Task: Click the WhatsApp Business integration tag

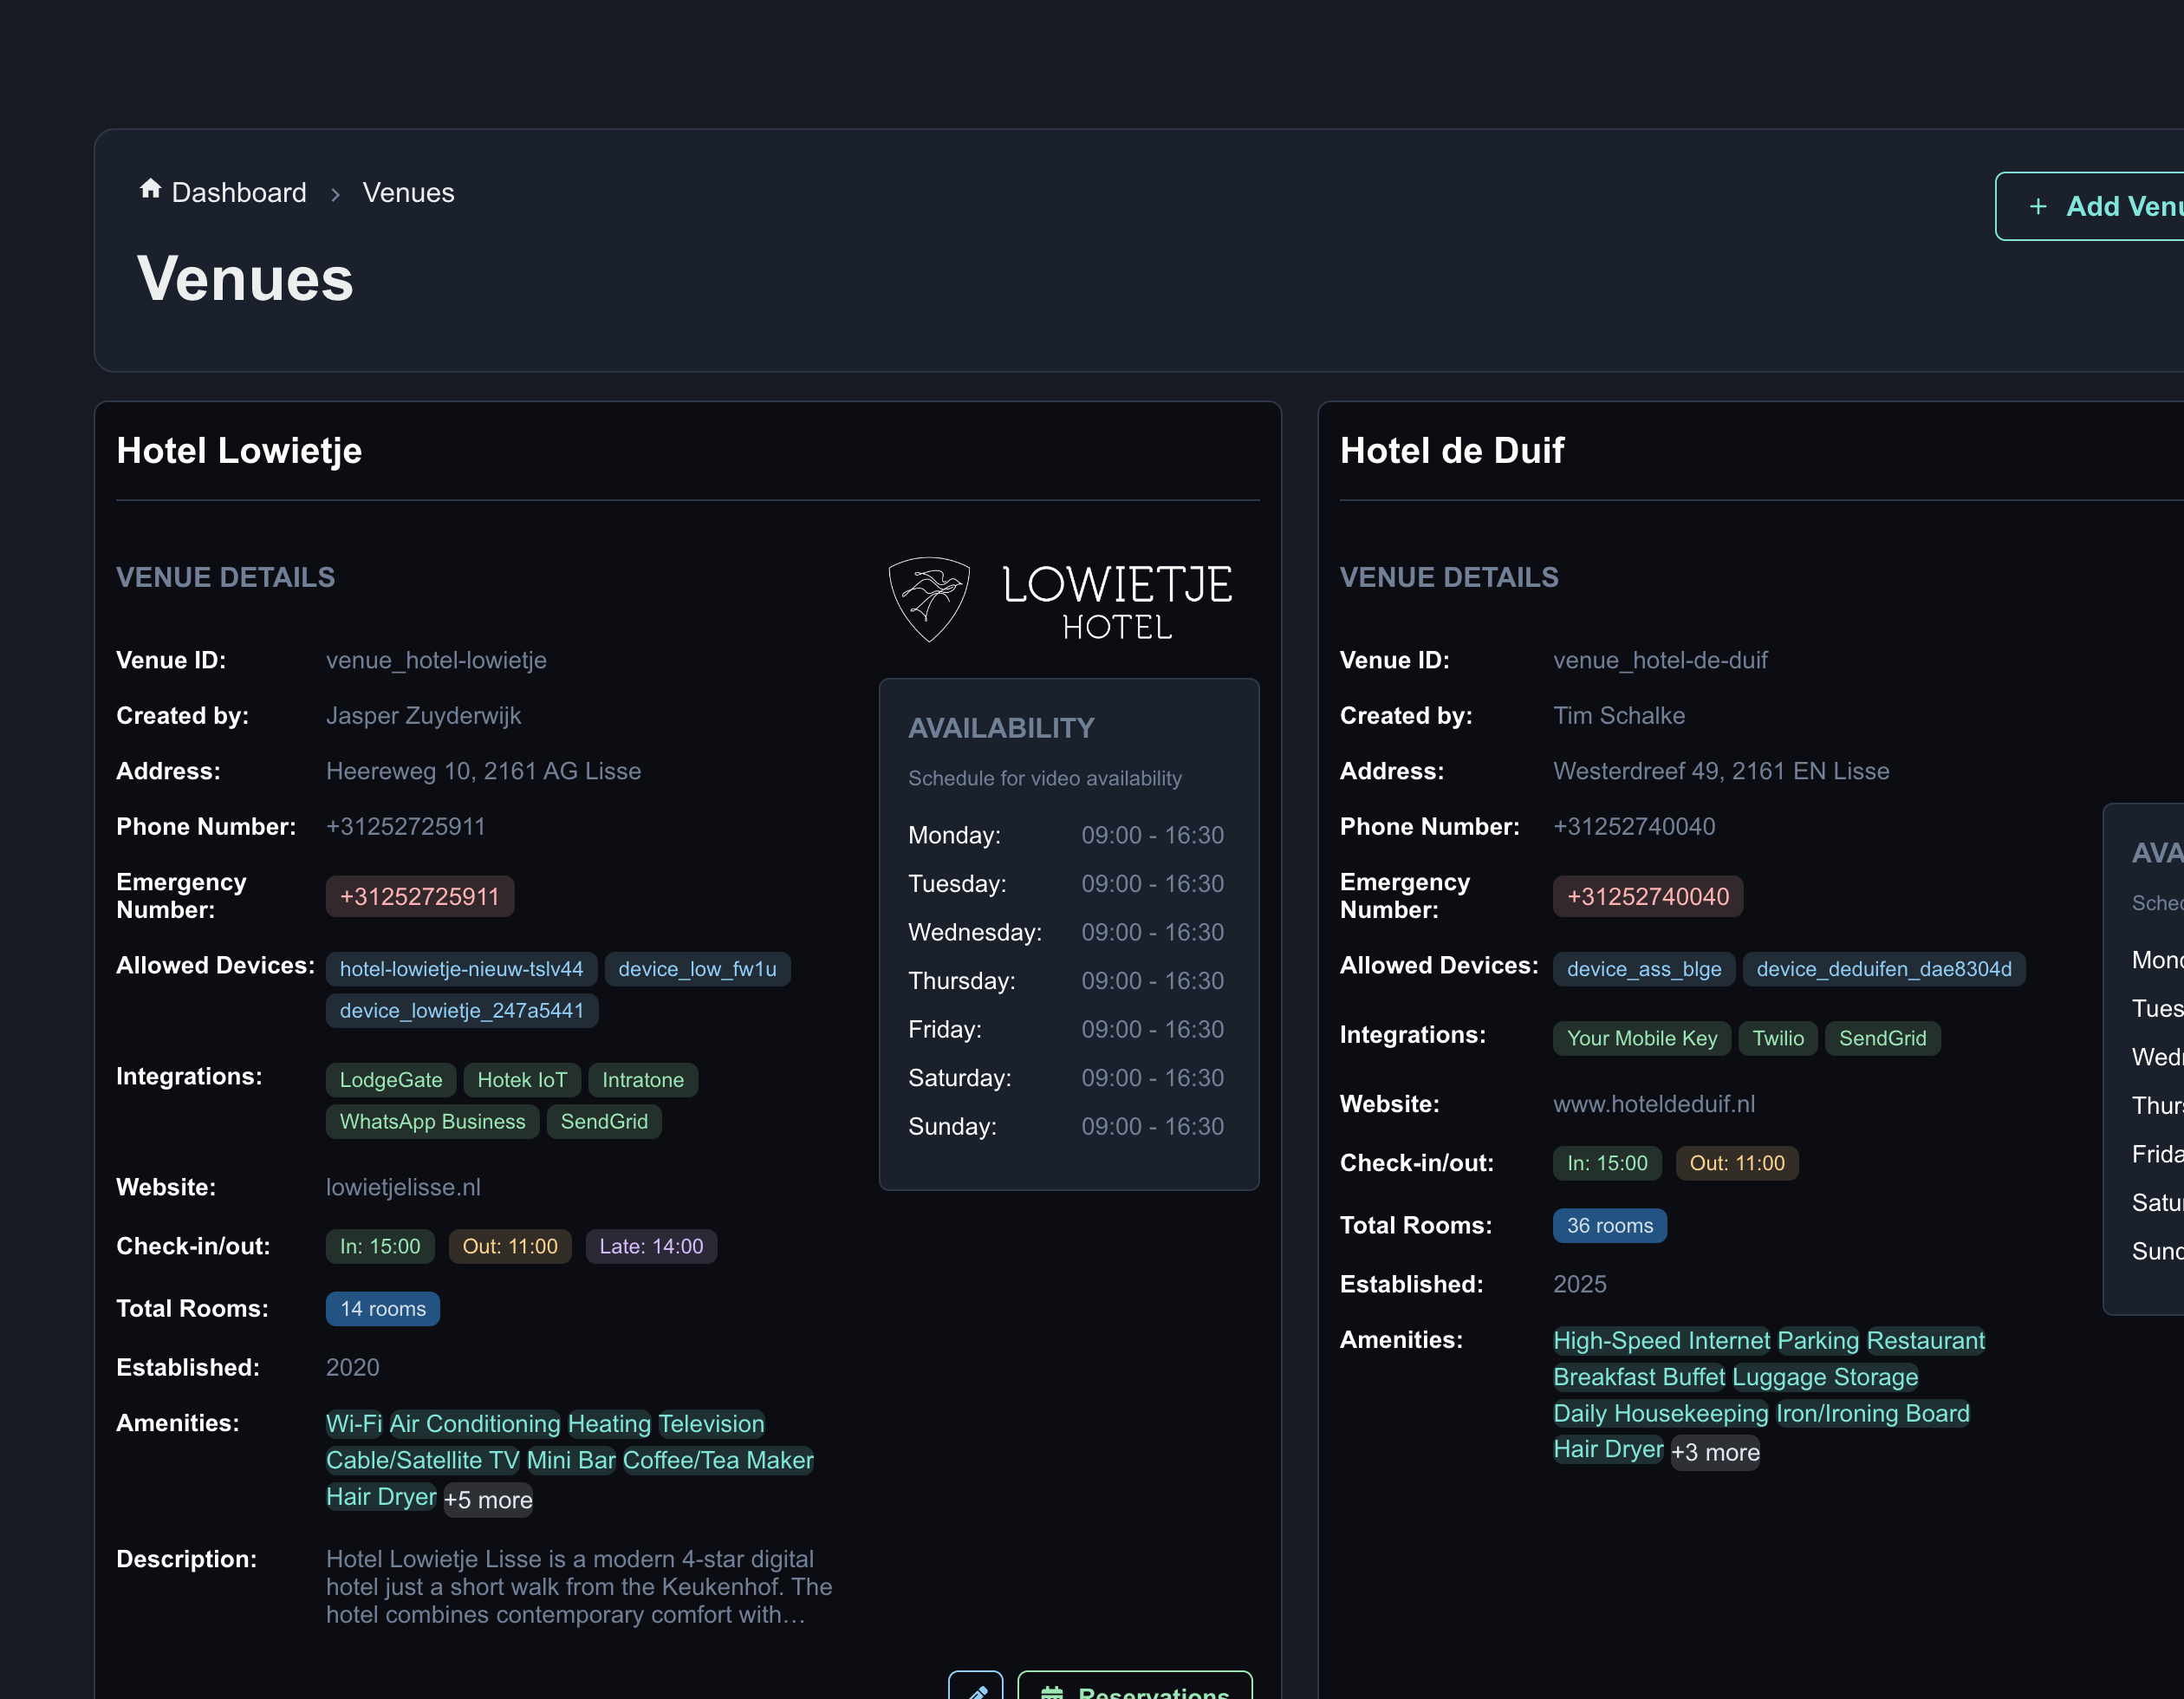Action: click(432, 1122)
